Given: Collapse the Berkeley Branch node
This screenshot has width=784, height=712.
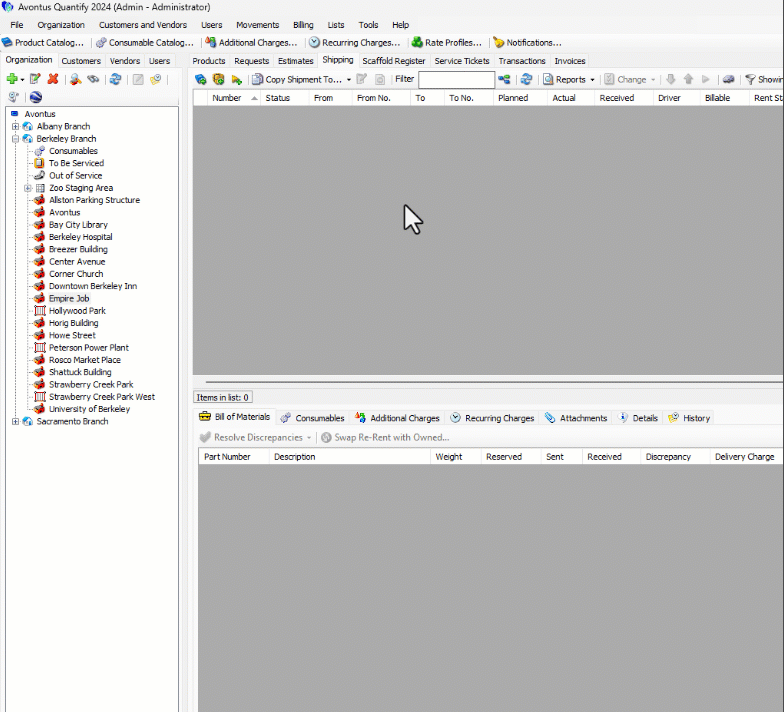Looking at the screenshot, I should (16, 138).
